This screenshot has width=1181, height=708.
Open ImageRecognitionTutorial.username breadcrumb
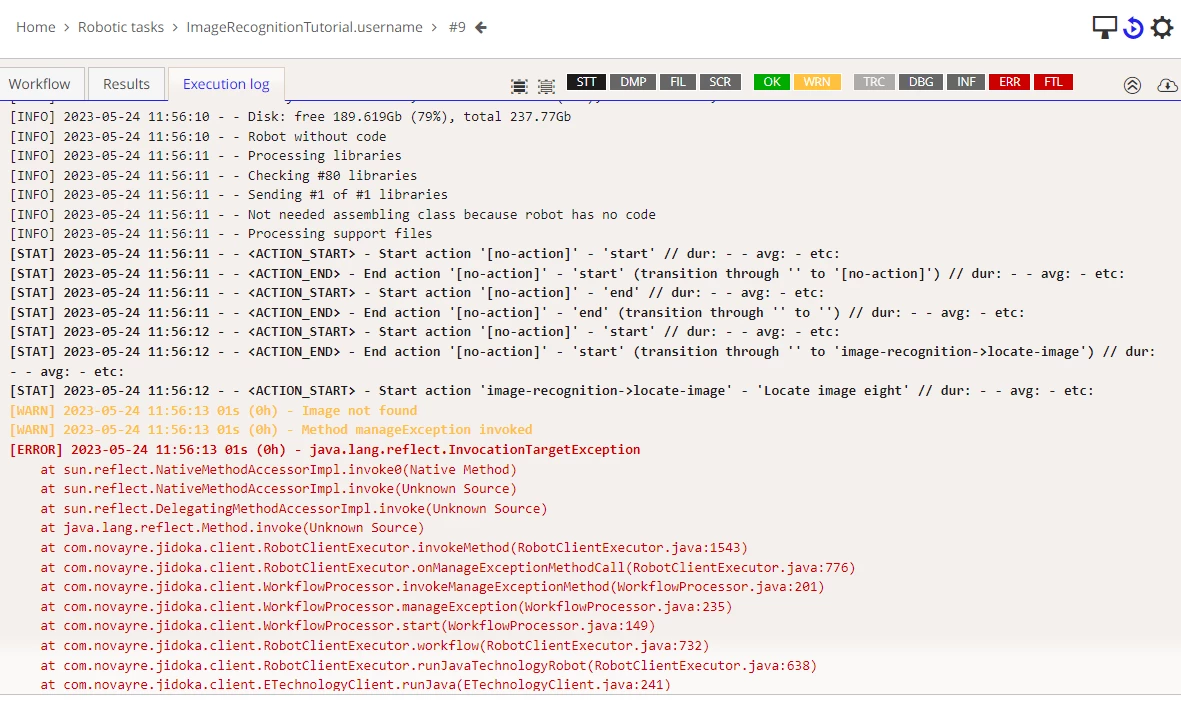(x=304, y=27)
